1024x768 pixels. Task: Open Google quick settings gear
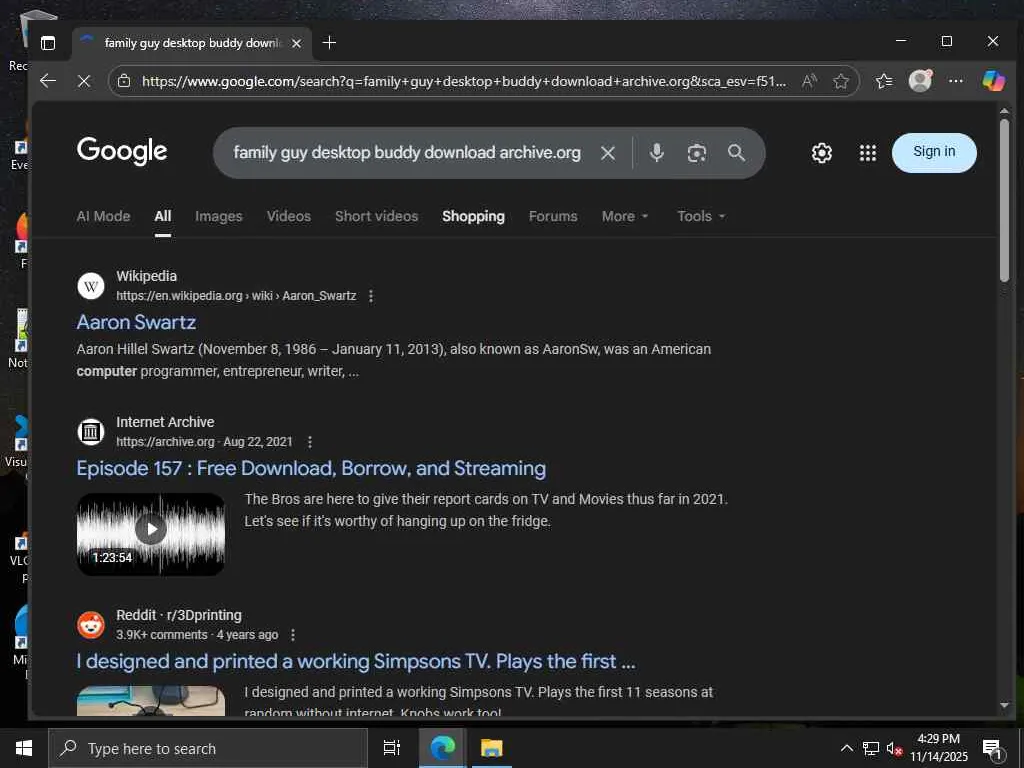click(822, 153)
